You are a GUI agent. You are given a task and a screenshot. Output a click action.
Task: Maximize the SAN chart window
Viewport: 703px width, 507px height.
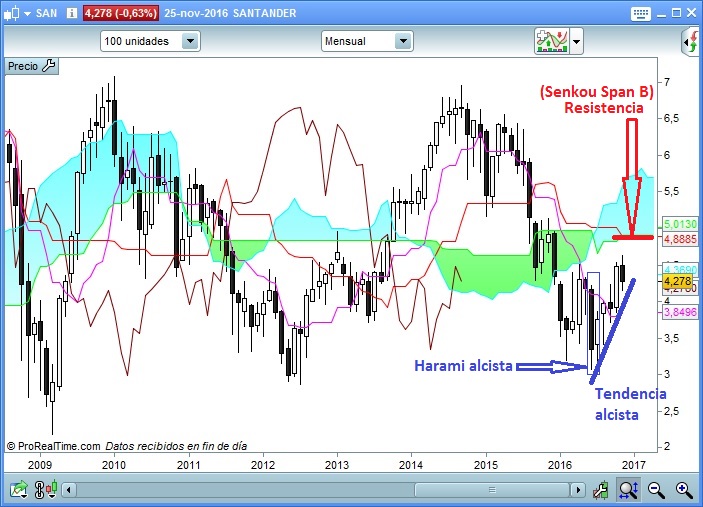pyautogui.click(x=676, y=13)
